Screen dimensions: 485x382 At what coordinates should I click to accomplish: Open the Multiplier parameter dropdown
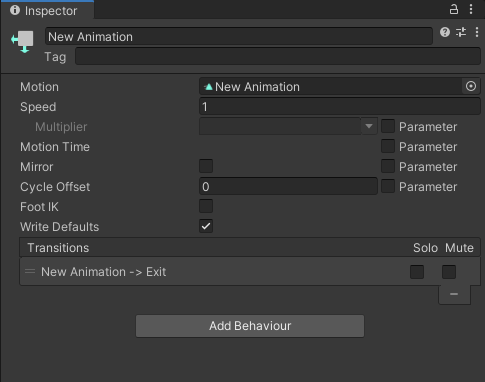(x=288, y=126)
